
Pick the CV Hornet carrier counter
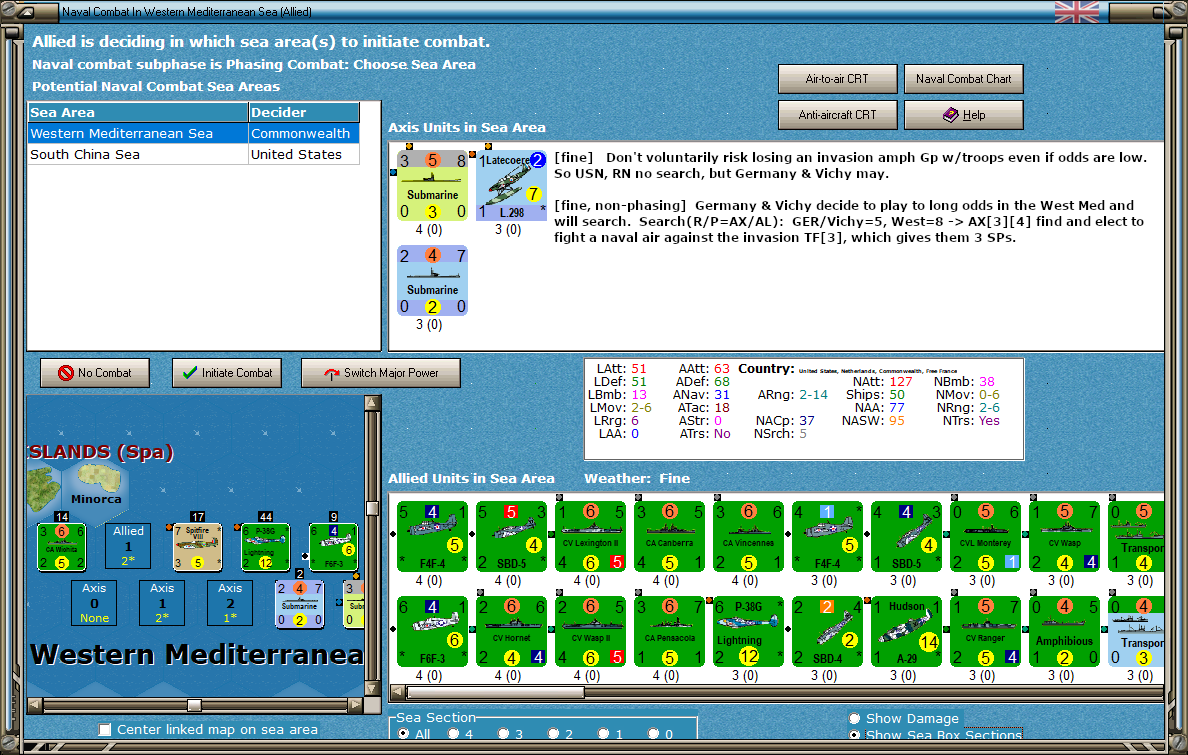[512, 631]
